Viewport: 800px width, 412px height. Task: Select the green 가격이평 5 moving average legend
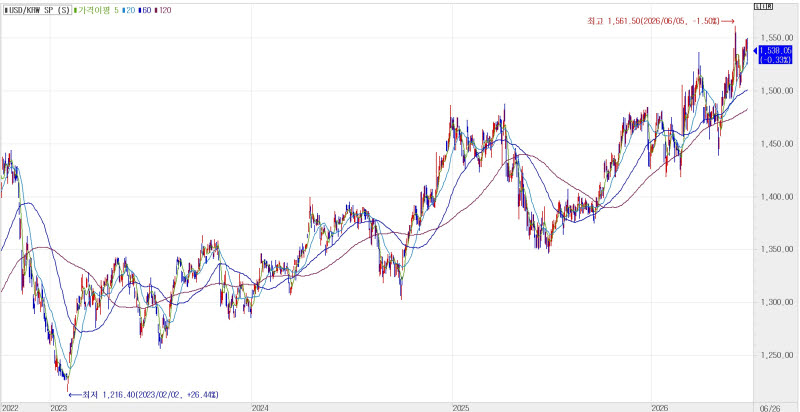tap(96, 10)
